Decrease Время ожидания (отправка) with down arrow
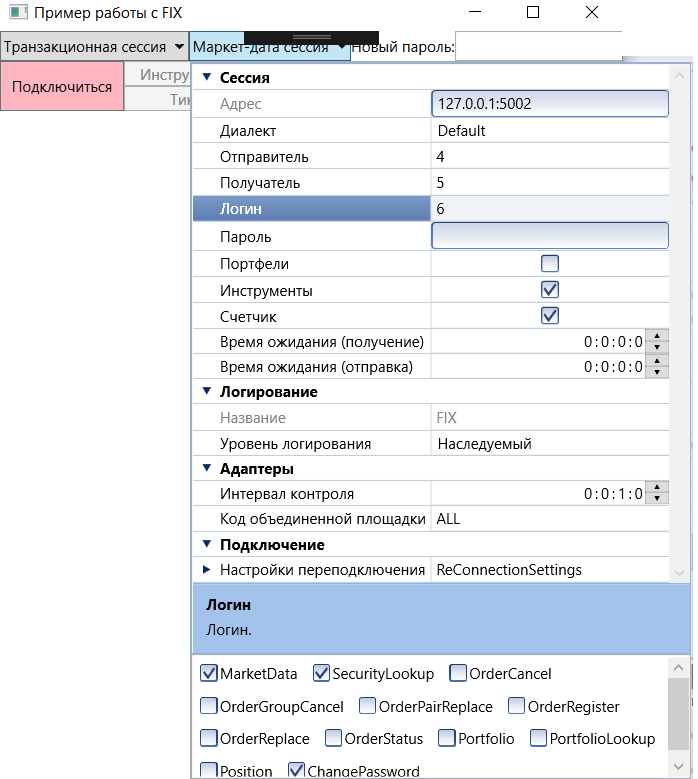This screenshot has height=779, width=698. pyautogui.click(x=657, y=373)
